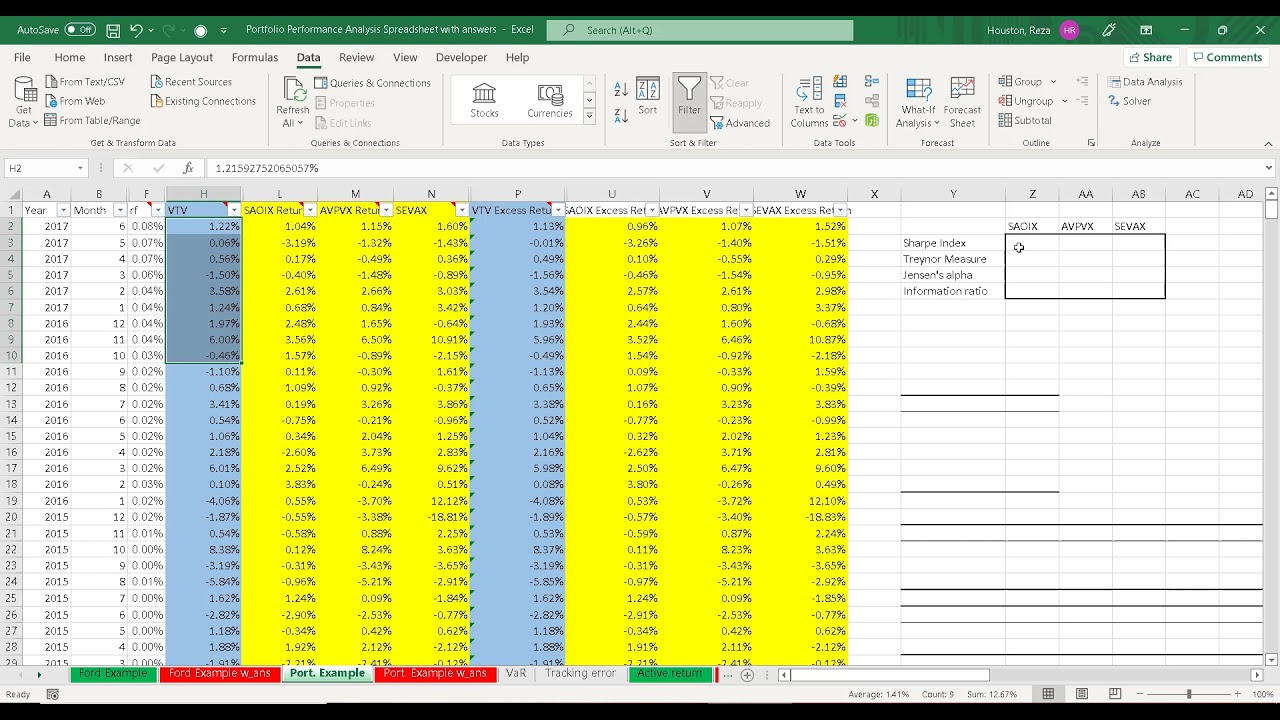This screenshot has height=720, width=1280.
Task: Switch to Page Layout view
Action: [x=1082, y=694]
